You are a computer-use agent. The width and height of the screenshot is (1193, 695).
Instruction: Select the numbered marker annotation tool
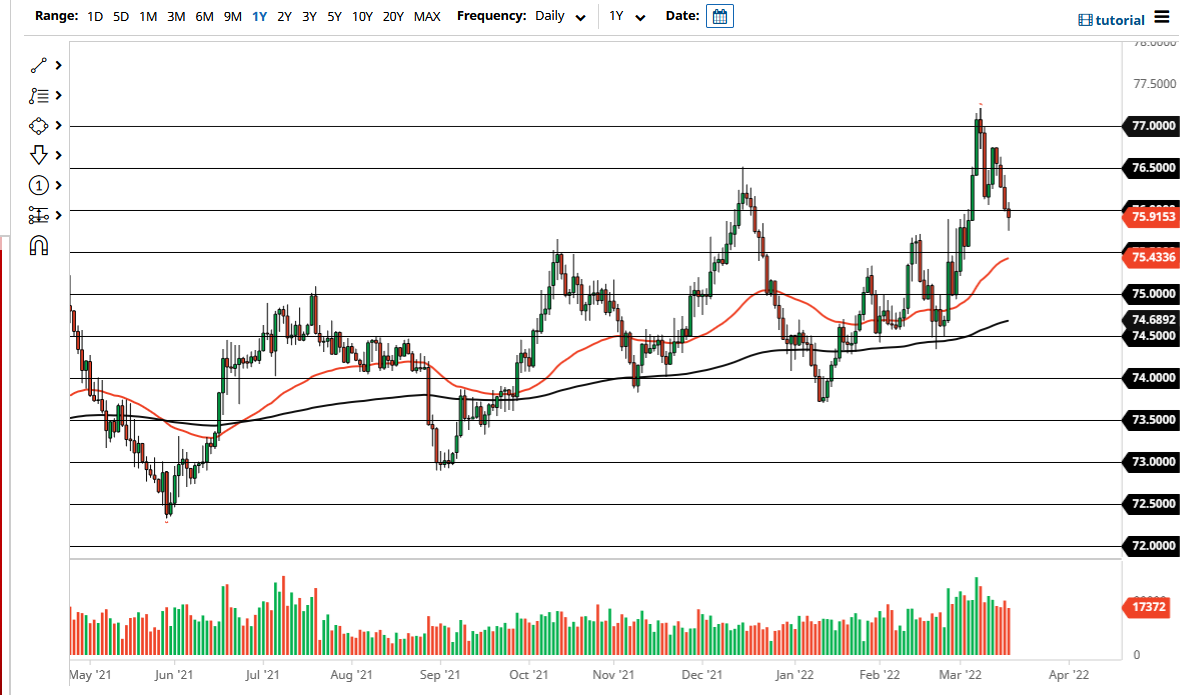[x=40, y=185]
